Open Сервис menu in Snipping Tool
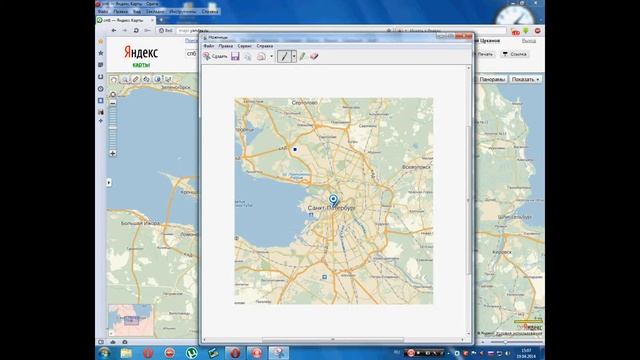This screenshot has width=640, height=360. point(245,46)
